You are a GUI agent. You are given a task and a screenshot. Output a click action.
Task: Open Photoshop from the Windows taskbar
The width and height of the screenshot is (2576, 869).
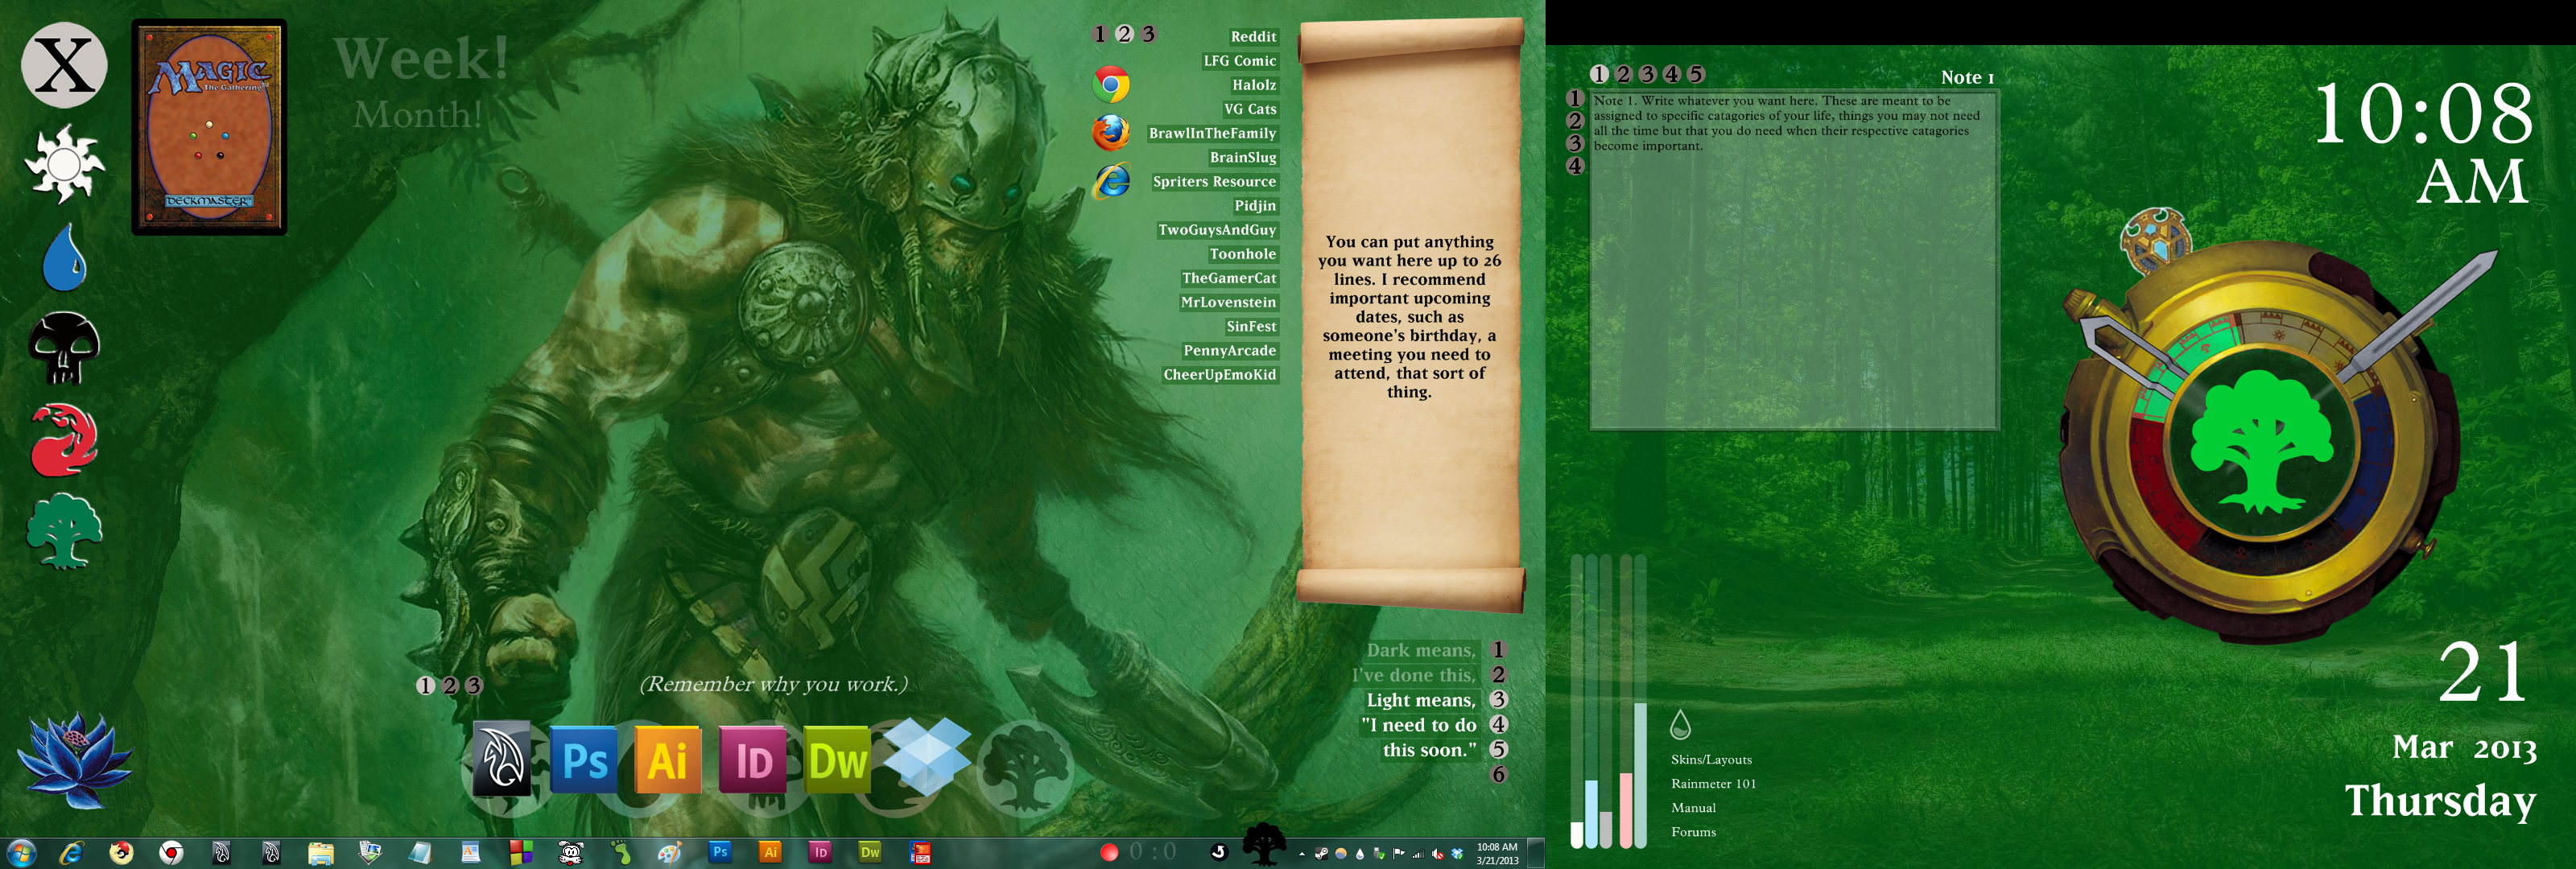(720, 852)
